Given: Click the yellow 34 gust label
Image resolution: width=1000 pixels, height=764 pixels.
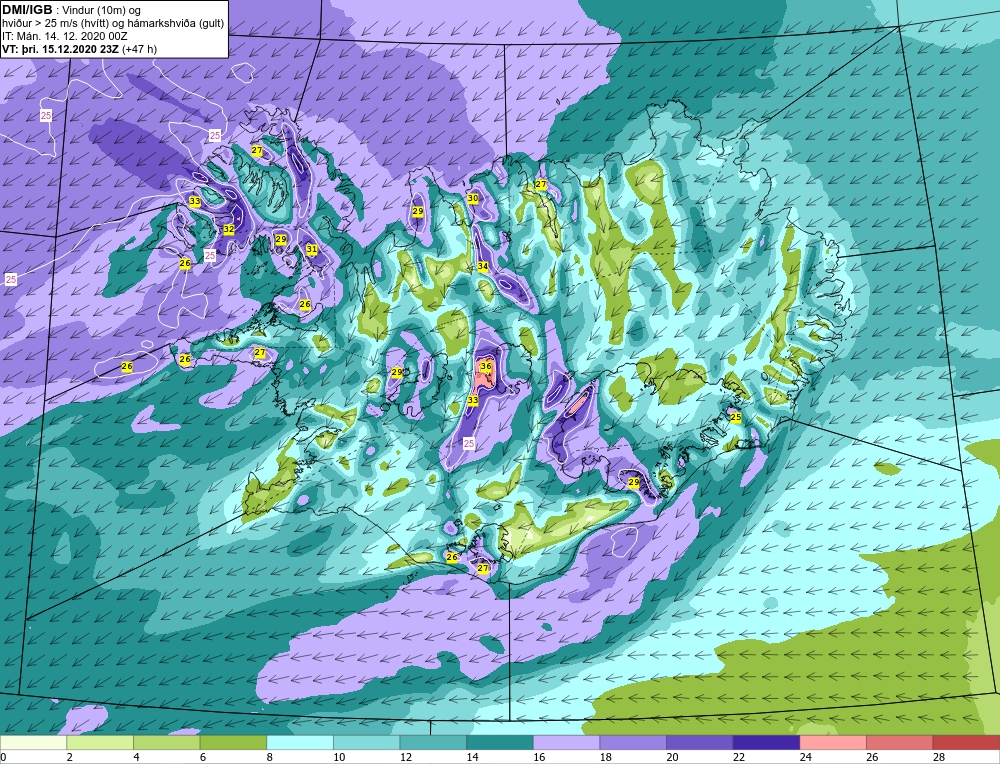Looking at the screenshot, I should click(483, 266).
